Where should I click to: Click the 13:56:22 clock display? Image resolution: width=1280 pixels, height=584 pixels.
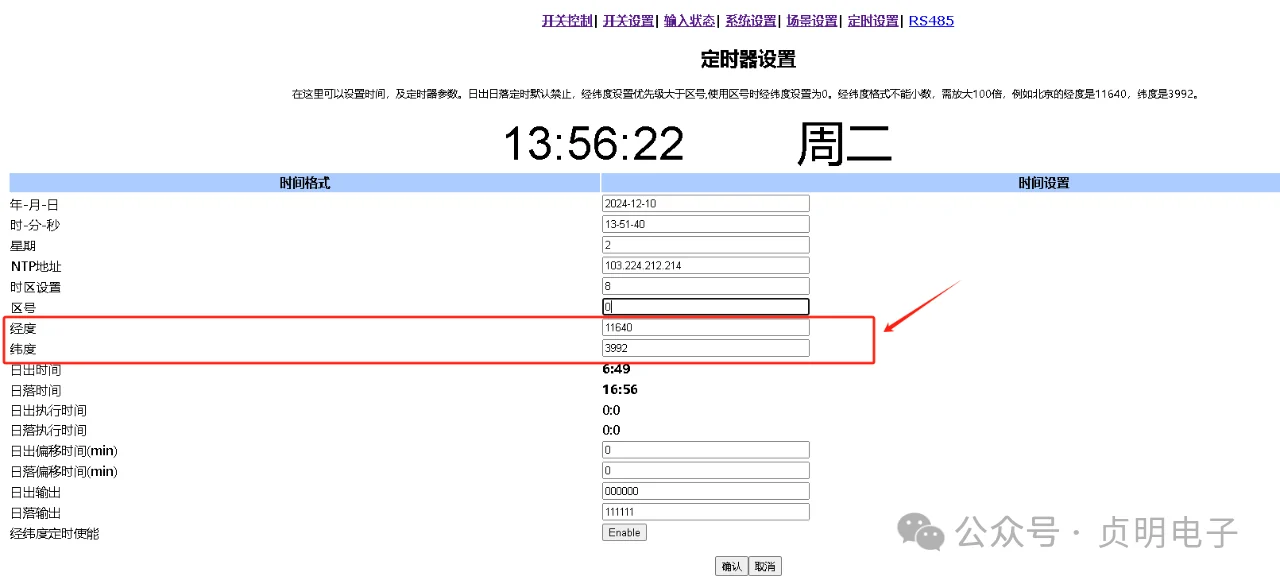593,144
